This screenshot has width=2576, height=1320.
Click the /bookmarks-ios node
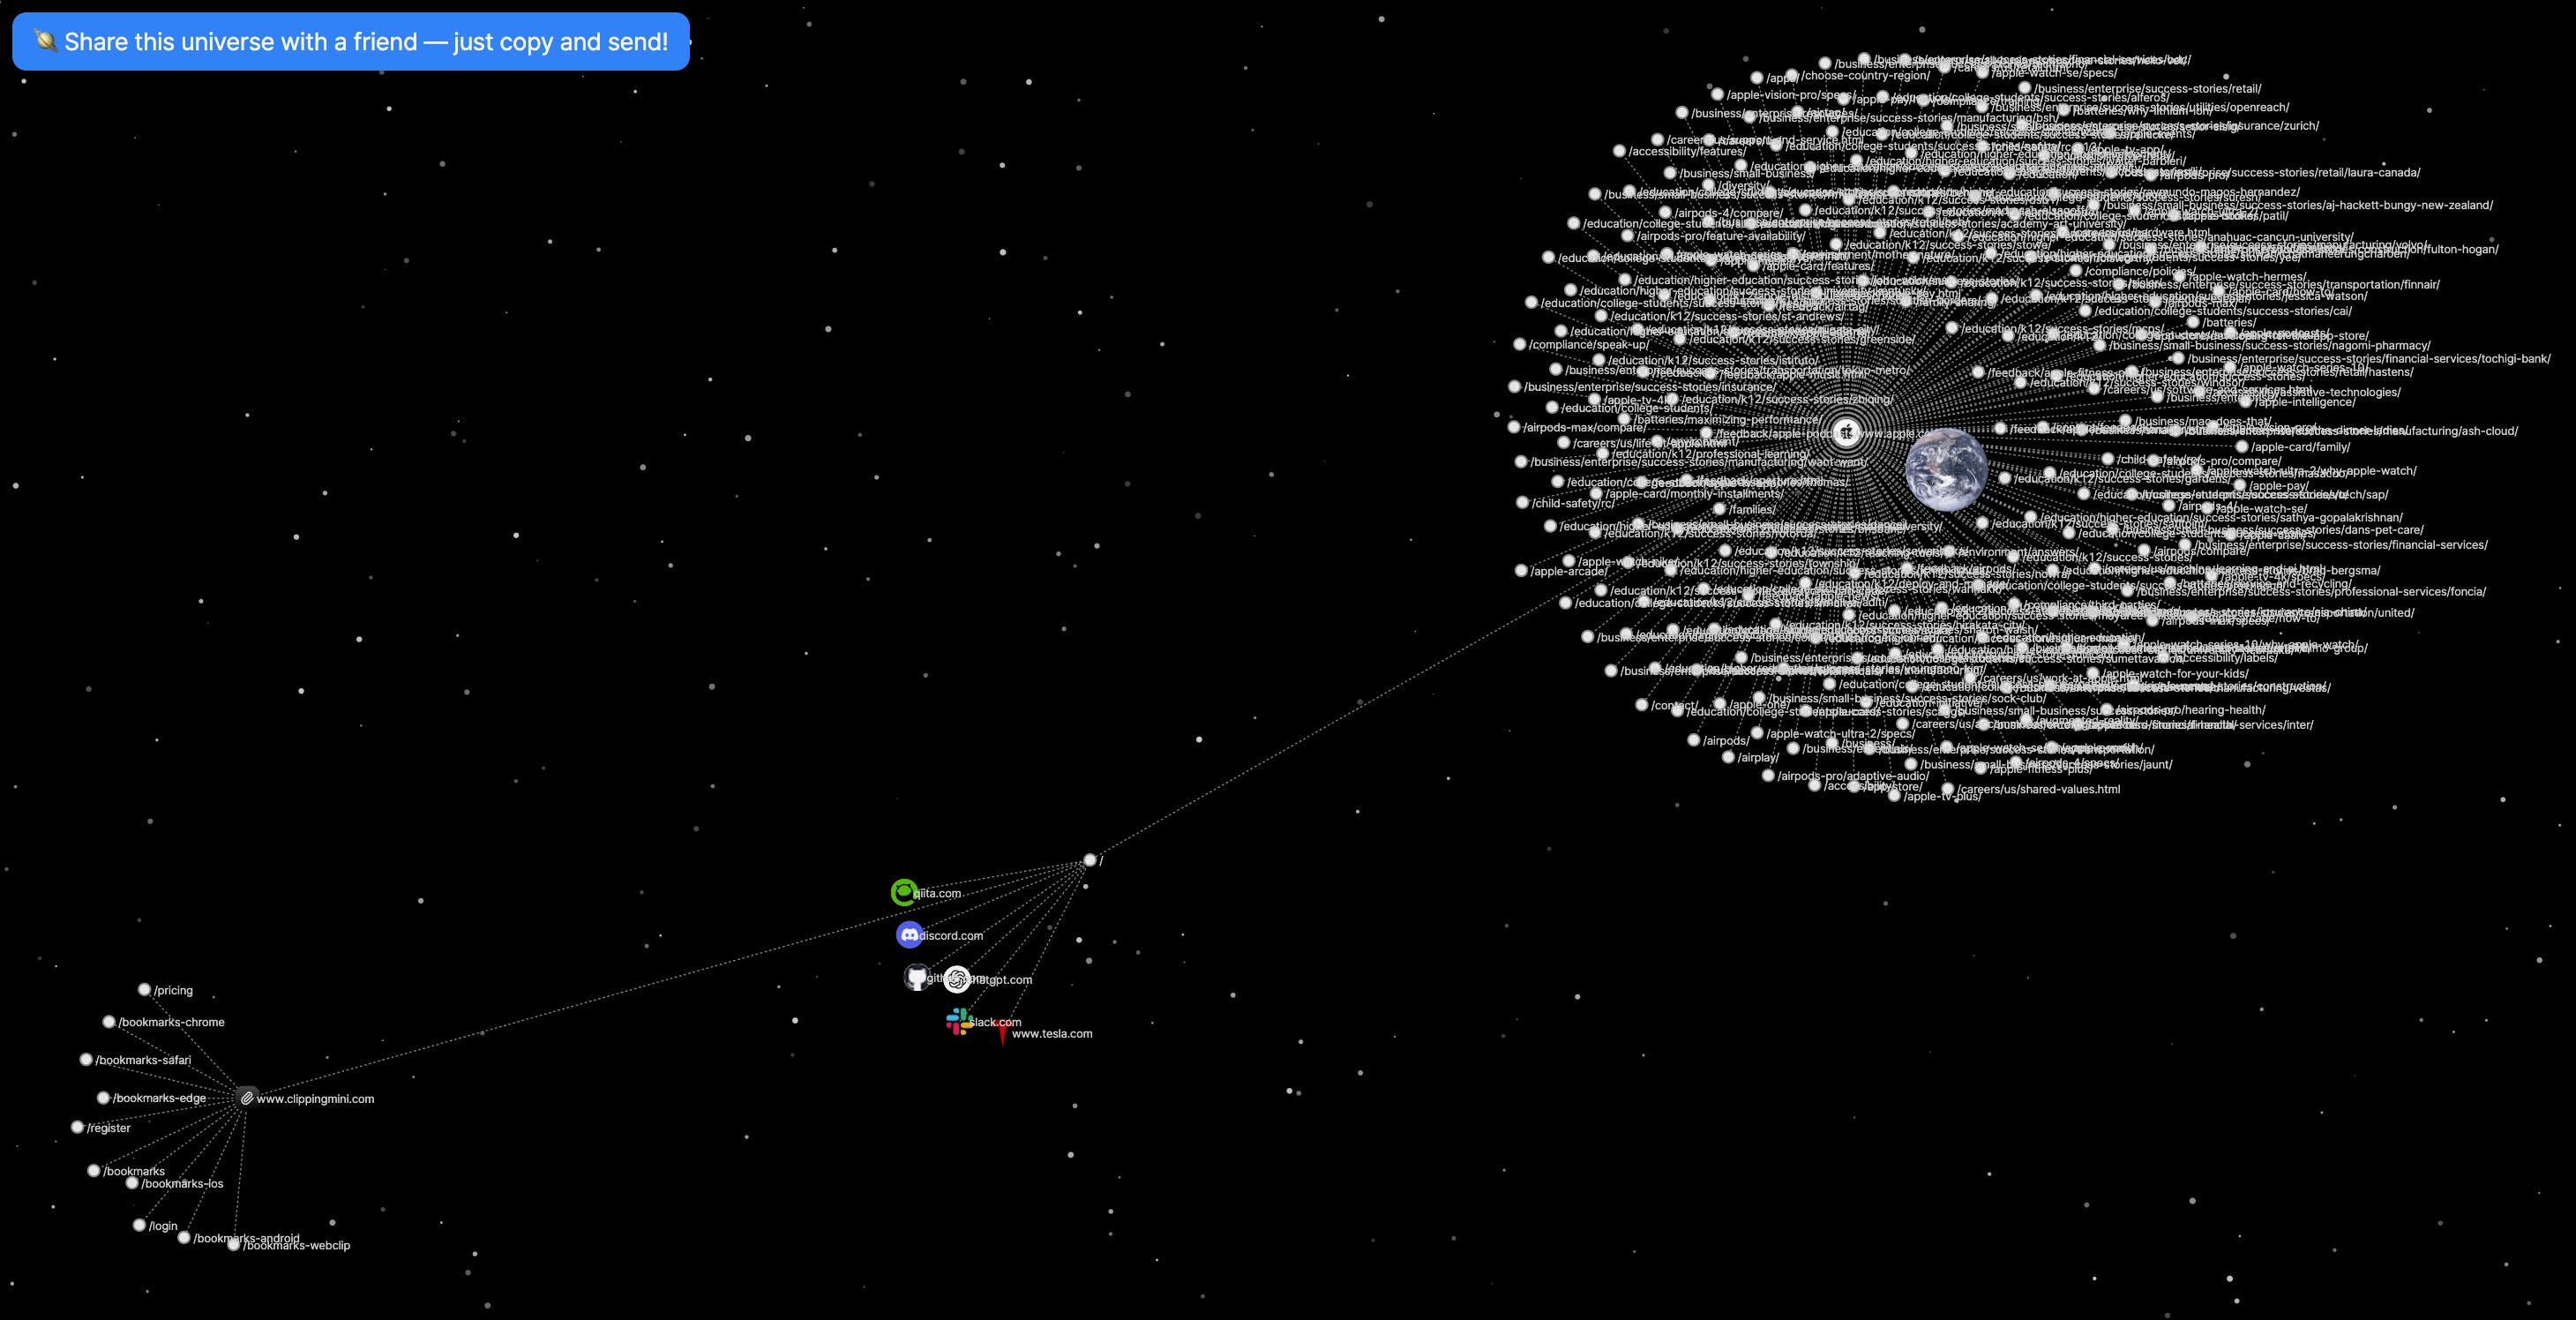click(x=132, y=1184)
